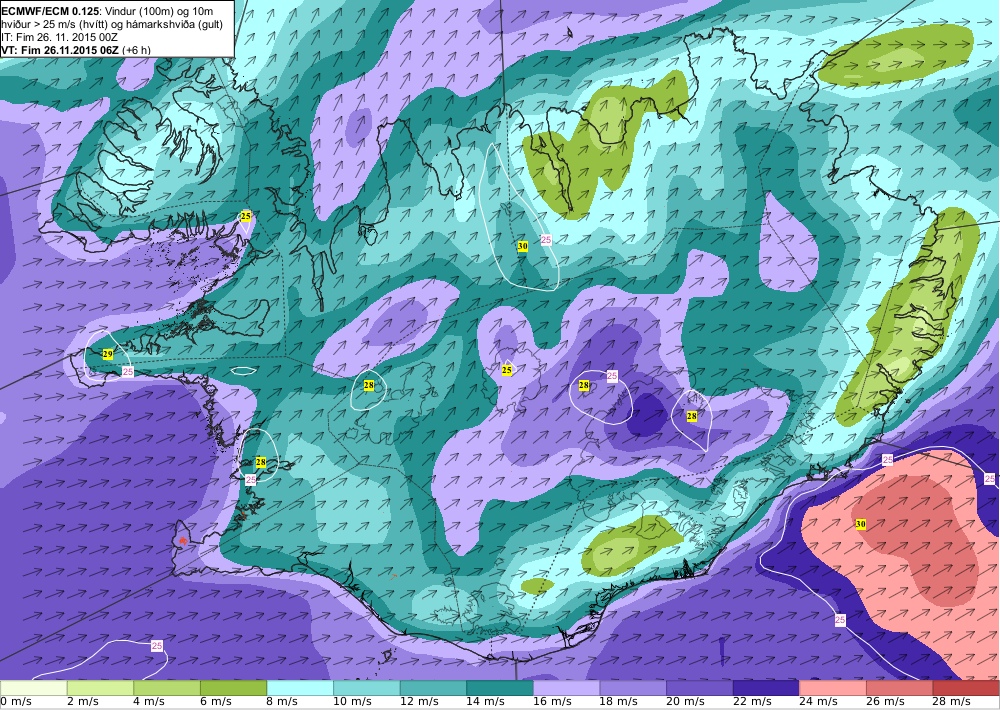Screen dimensions: 1000x710
Task: Select the 10 m/s light turquoise swatch
Action: pyautogui.click(x=367, y=688)
